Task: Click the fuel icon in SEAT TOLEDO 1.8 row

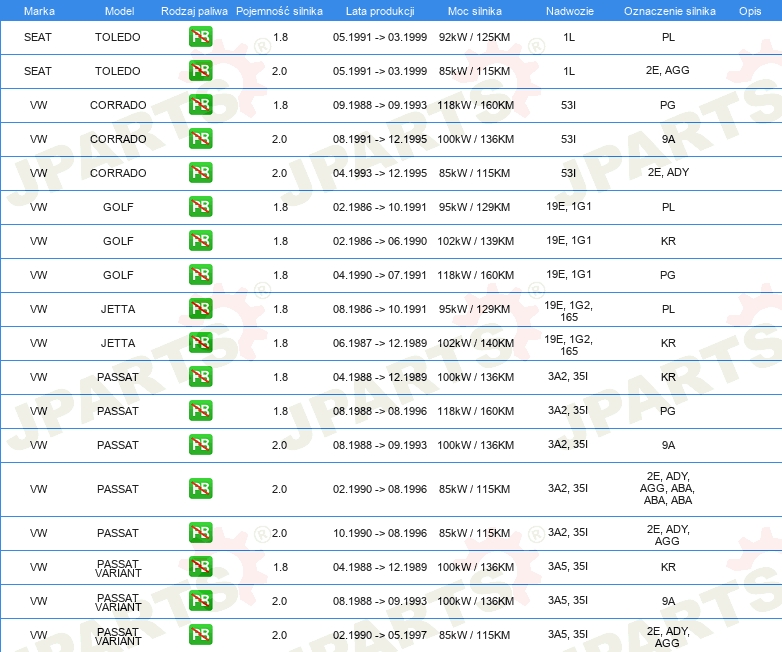Action: [x=200, y=37]
